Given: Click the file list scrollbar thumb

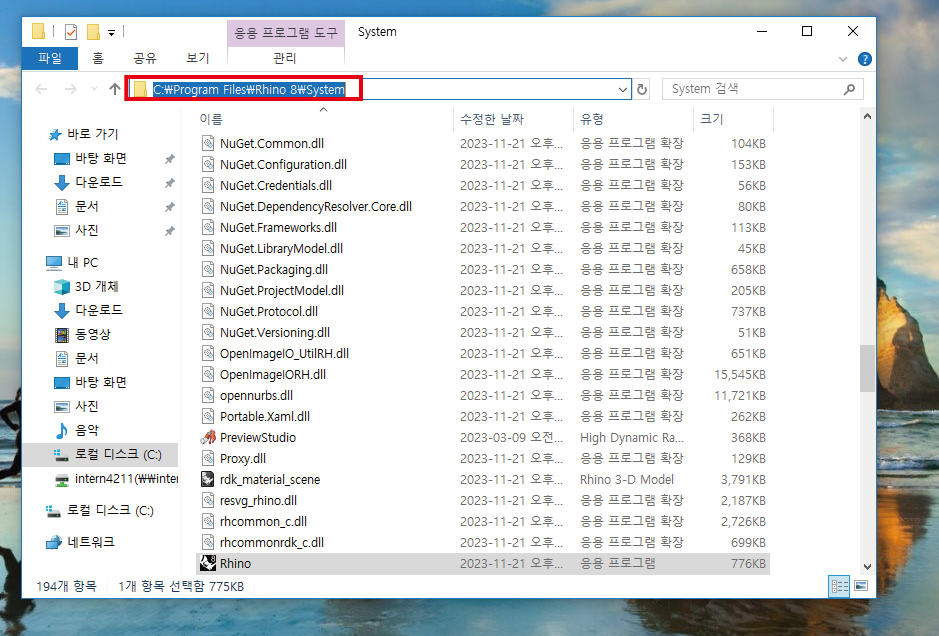Looking at the screenshot, I should pyautogui.click(x=867, y=368).
